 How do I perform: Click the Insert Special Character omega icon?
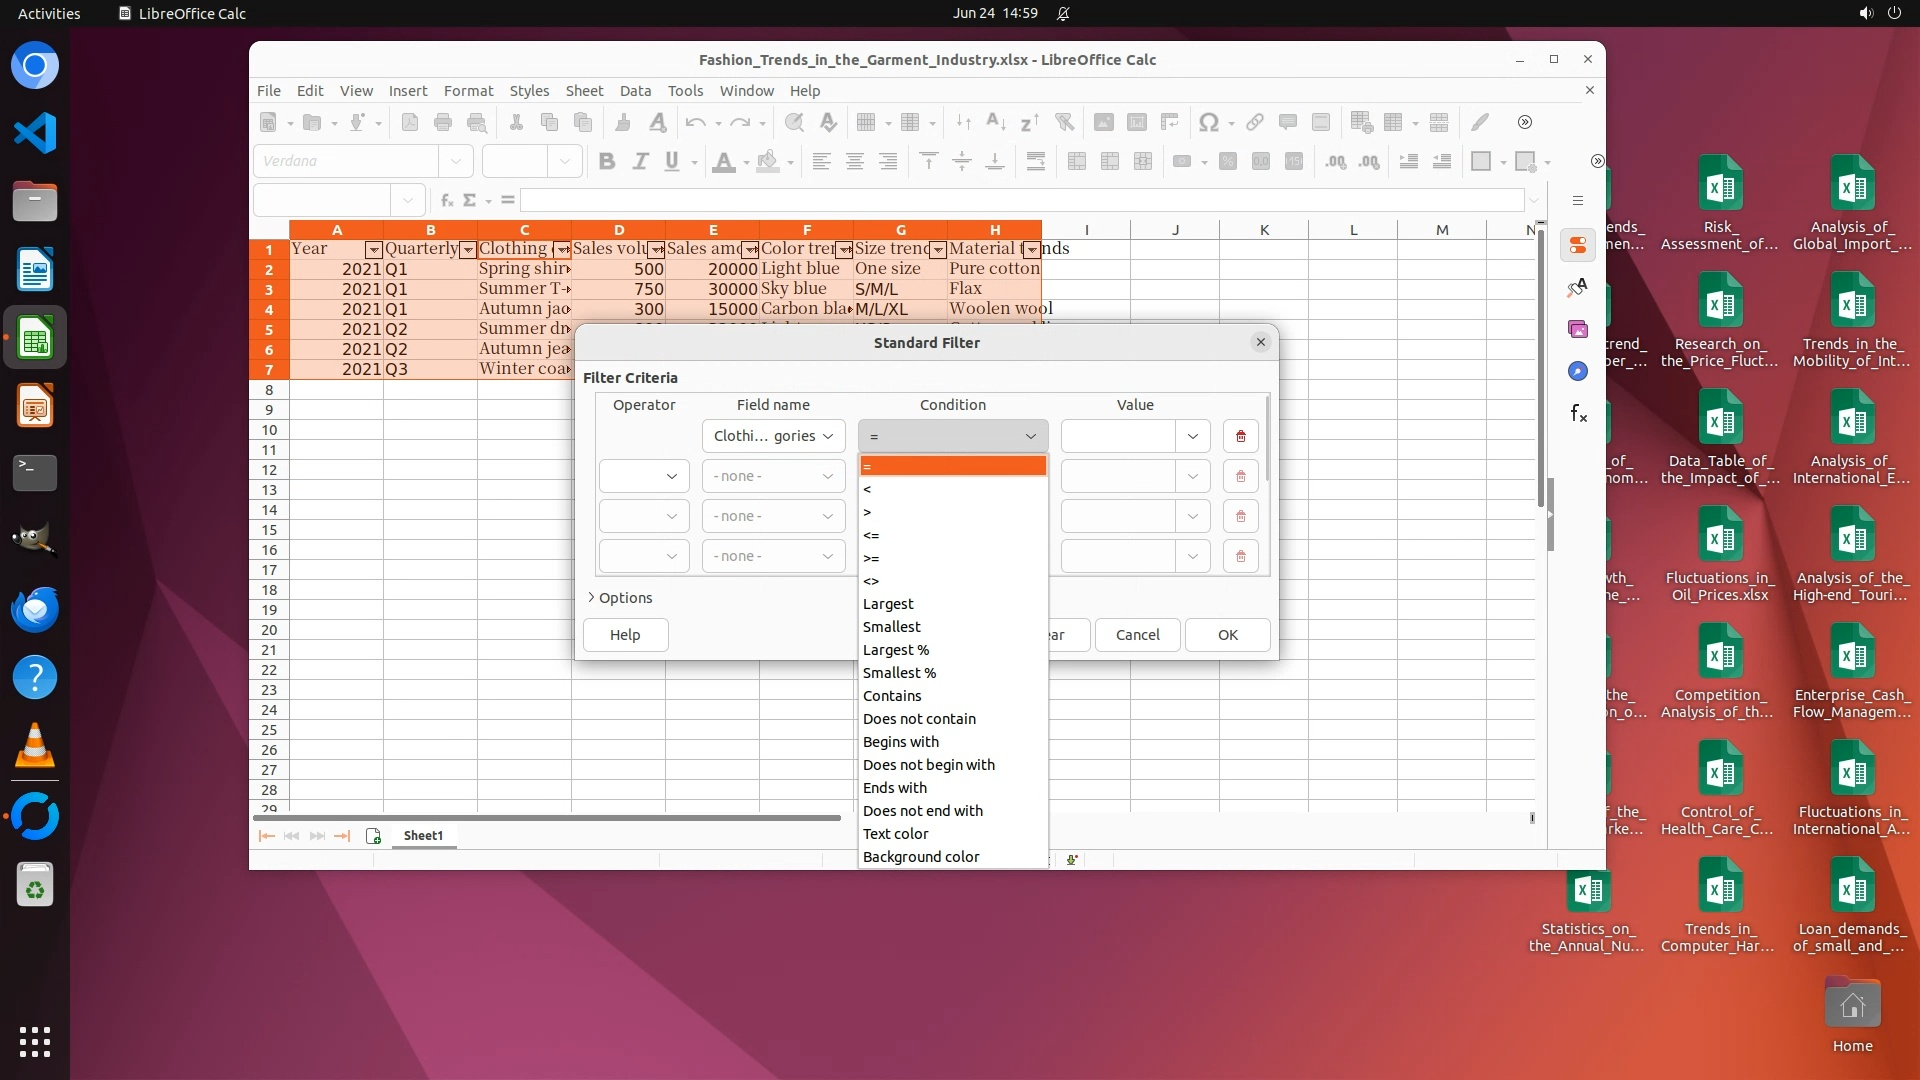[1208, 122]
